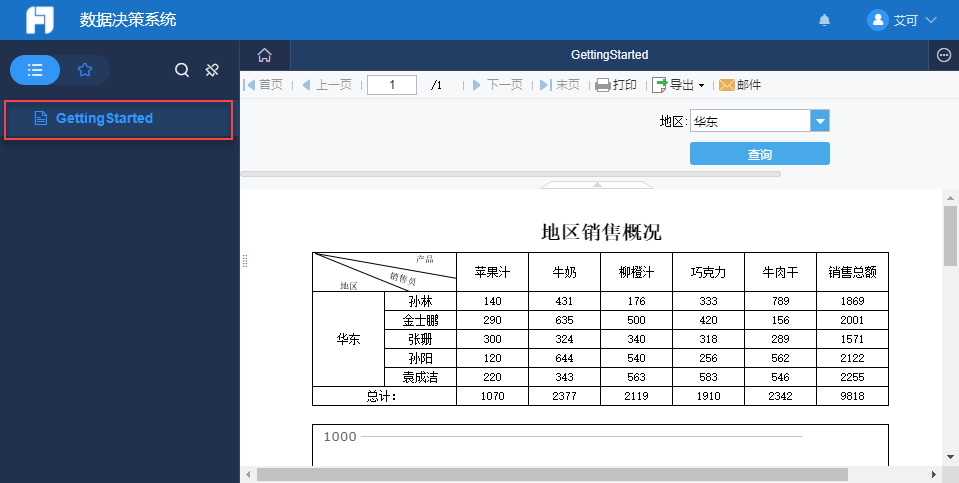Click the search icon in sidebar
Viewport: 959px width, 483px height.
[x=182, y=70]
